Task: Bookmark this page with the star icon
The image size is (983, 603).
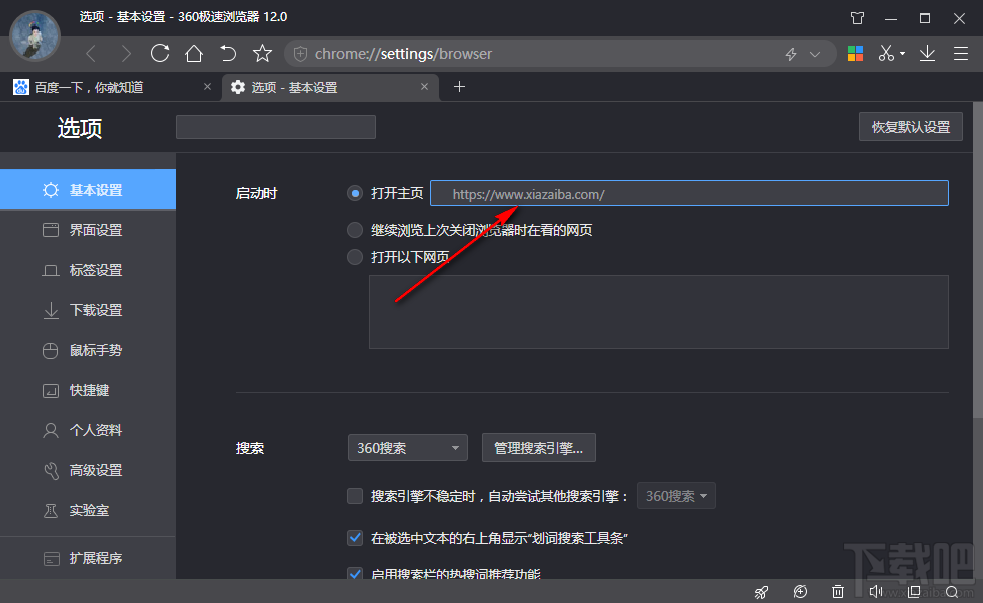Action: 262,53
